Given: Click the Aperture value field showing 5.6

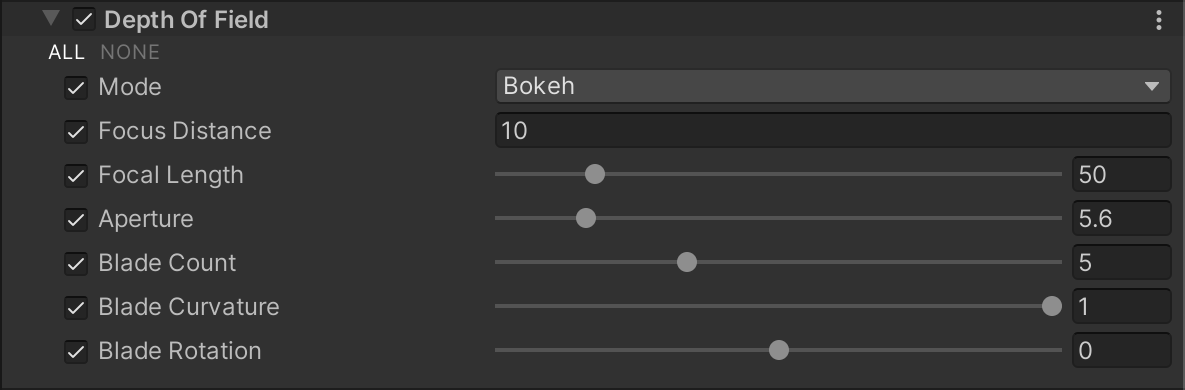Looking at the screenshot, I should 1122,218.
